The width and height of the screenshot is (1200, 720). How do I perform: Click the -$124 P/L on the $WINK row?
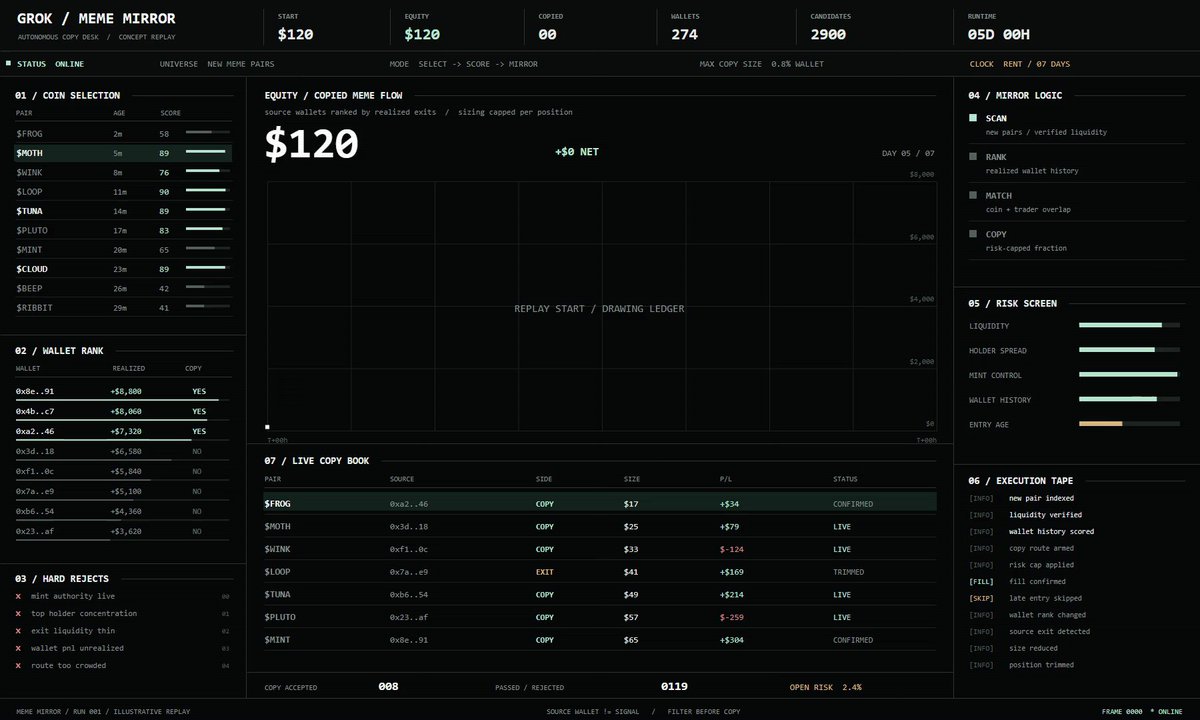[734, 549]
